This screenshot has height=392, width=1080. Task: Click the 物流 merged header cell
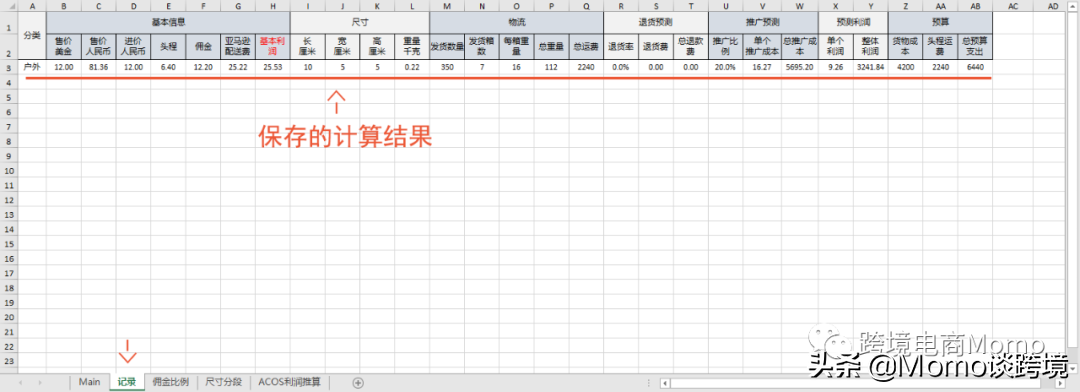516,22
